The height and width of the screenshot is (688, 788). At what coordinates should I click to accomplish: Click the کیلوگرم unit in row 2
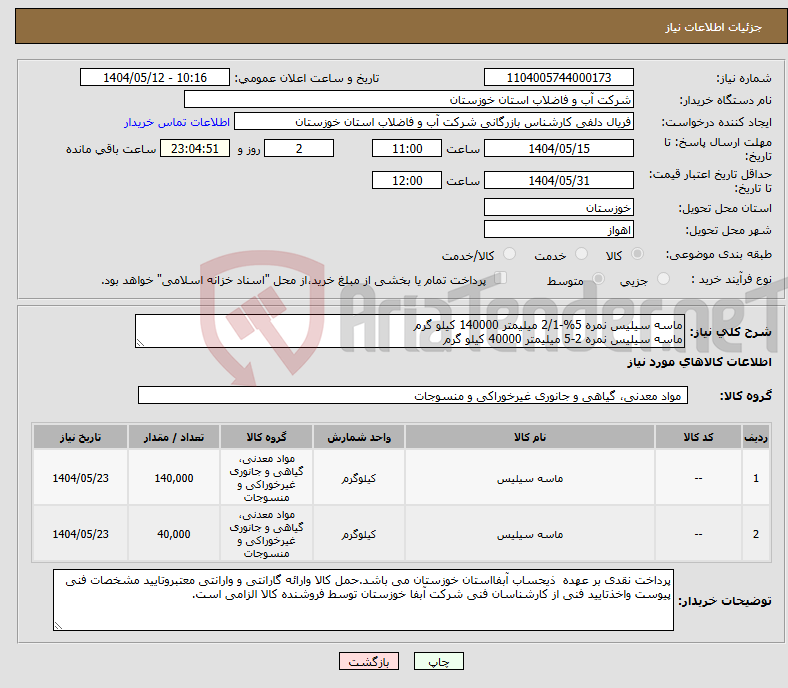(x=359, y=534)
